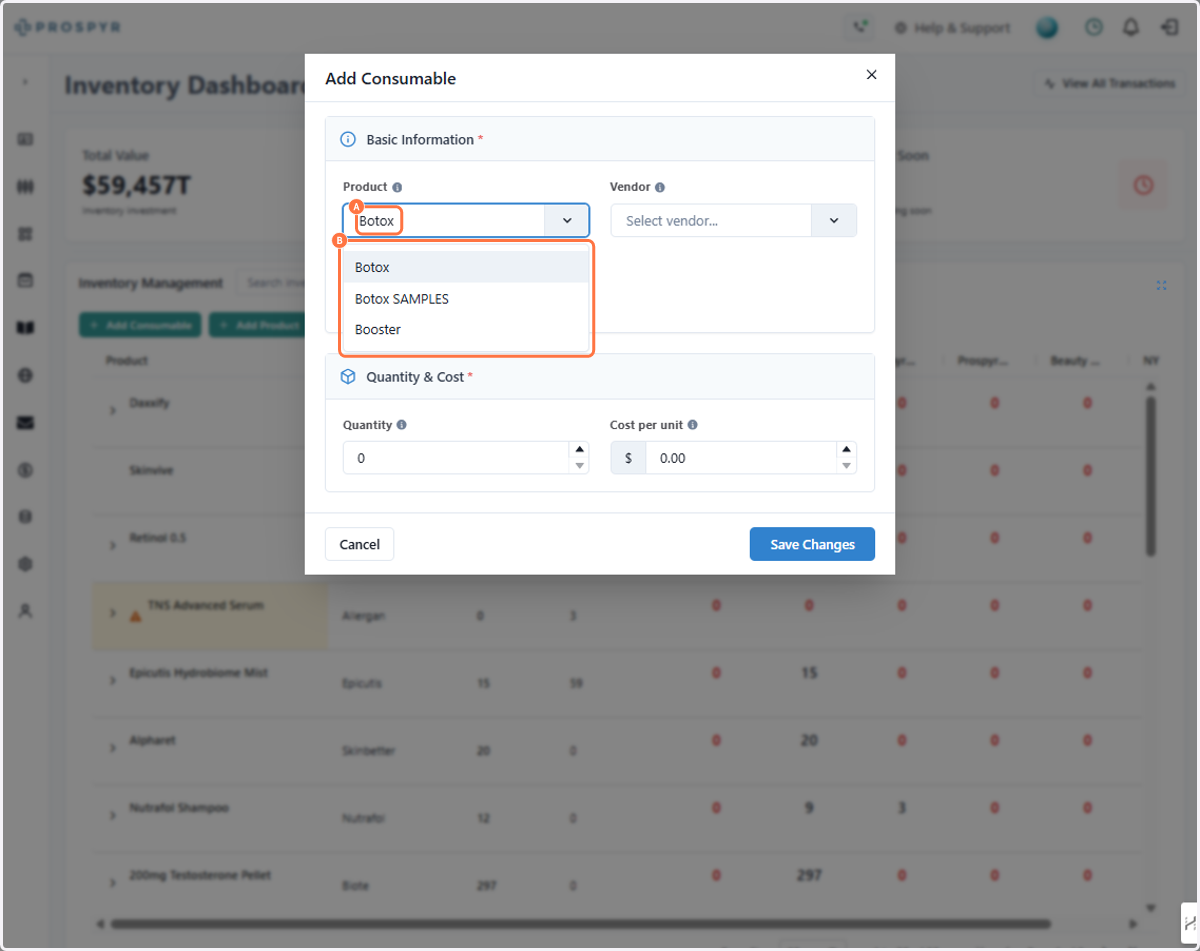Increase Quantity with the up arrow
This screenshot has height=951, width=1200.
point(579,450)
